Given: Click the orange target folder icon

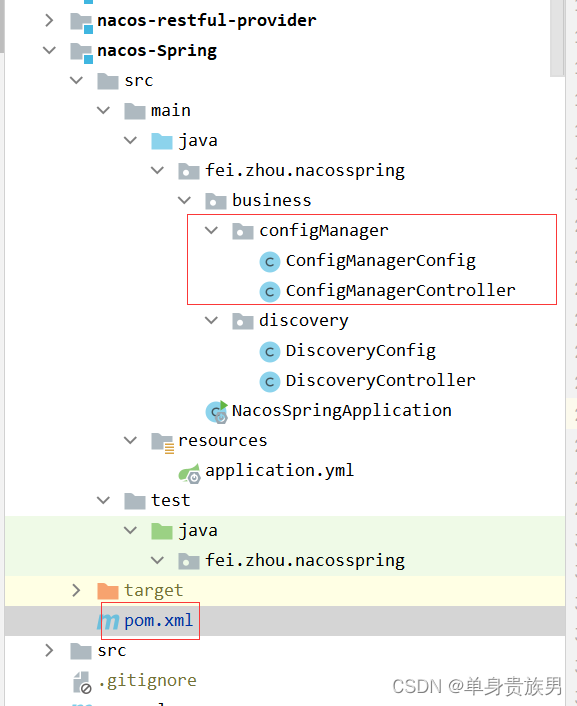Looking at the screenshot, I should click(108, 591).
